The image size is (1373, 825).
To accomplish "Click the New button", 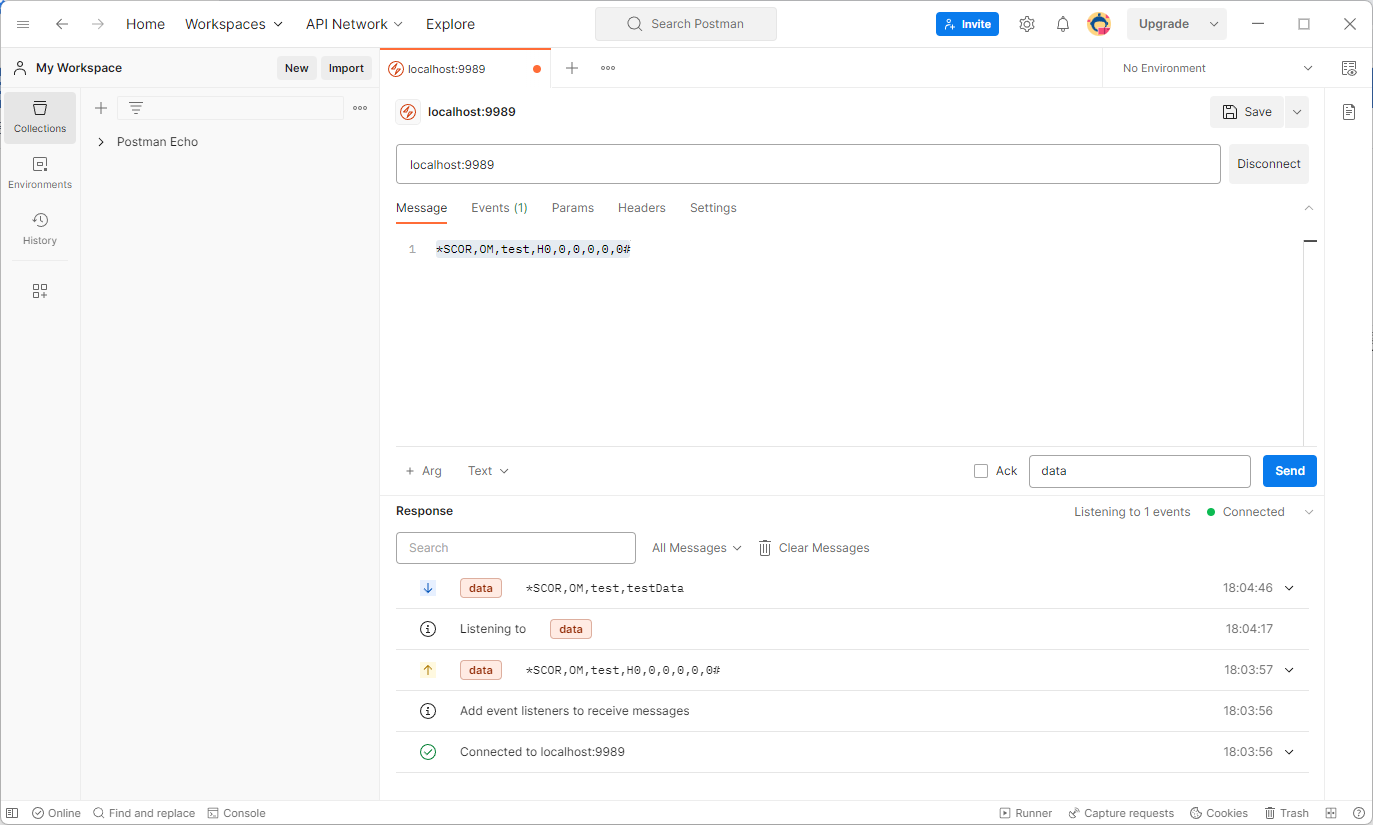I will click(x=297, y=68).
